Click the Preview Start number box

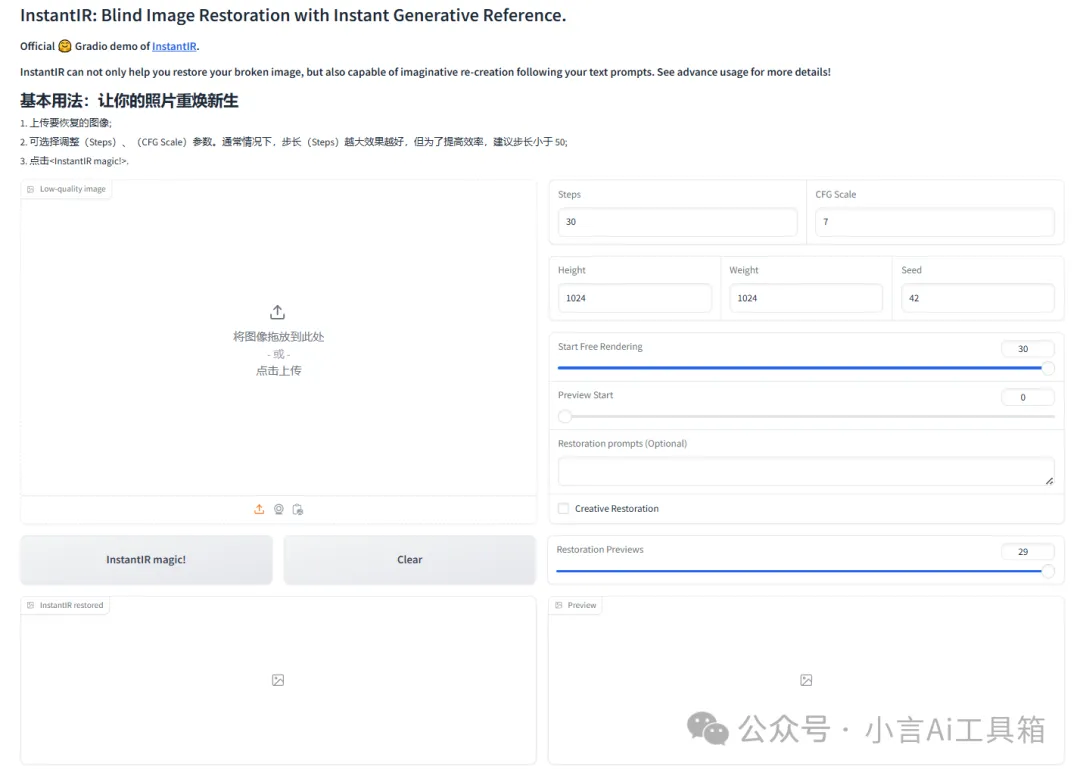(1028, 397)
